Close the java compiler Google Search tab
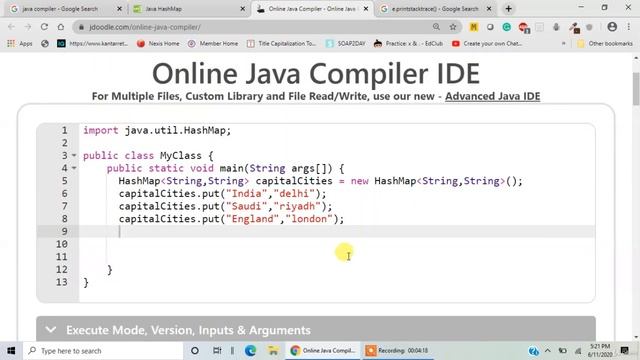 tap(119, 9)
